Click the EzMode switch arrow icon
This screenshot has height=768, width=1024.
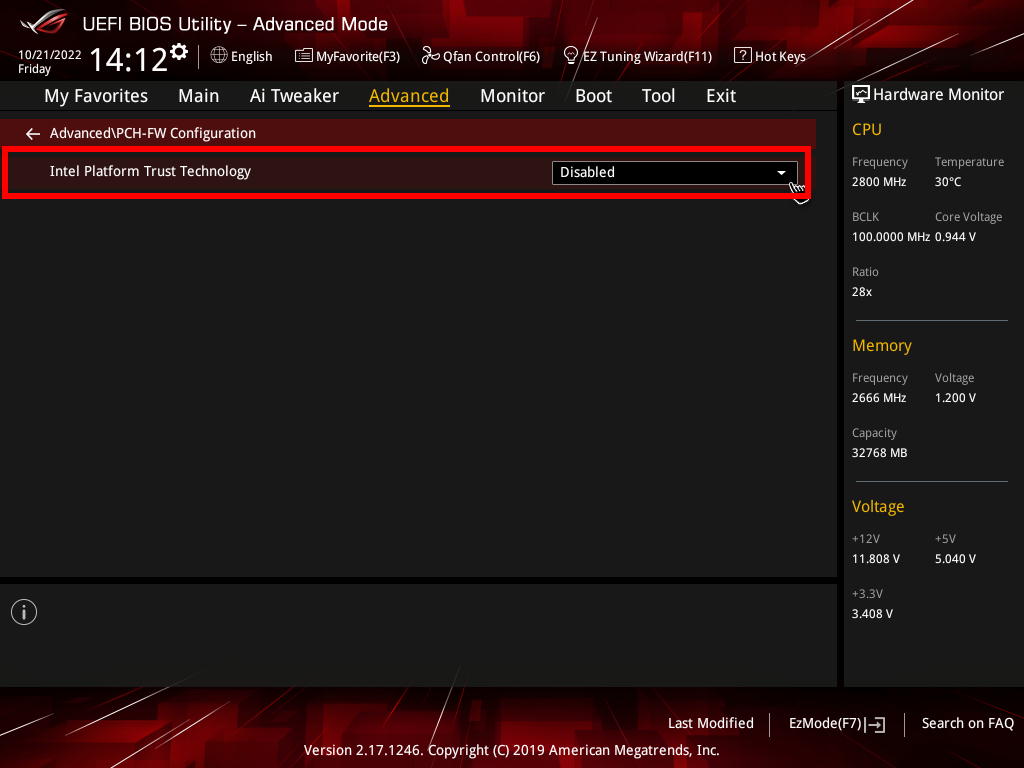(x=876, y=724)
